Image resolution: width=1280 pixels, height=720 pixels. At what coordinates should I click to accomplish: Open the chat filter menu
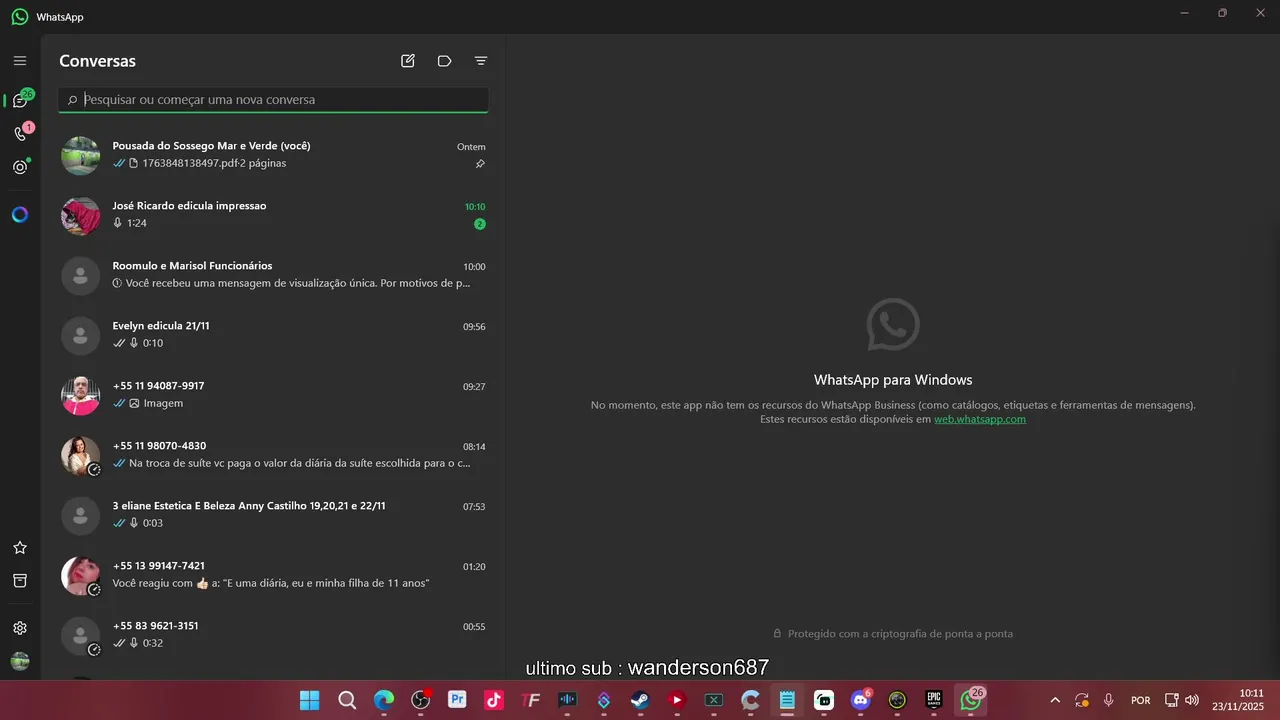481,61
